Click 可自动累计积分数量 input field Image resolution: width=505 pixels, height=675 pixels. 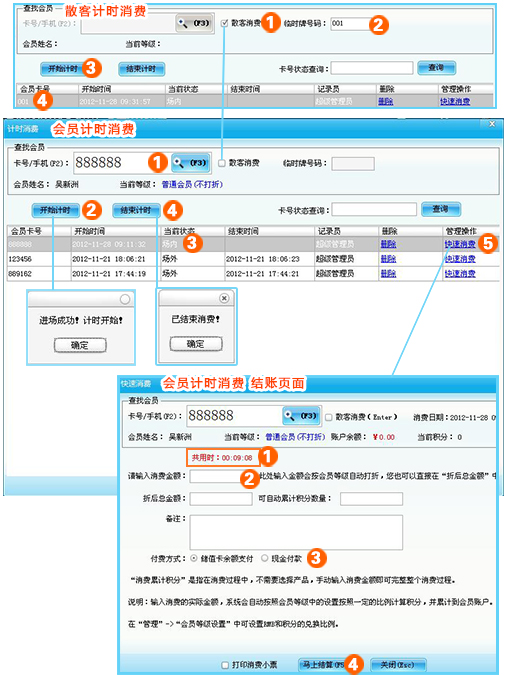tap(372, 499)
